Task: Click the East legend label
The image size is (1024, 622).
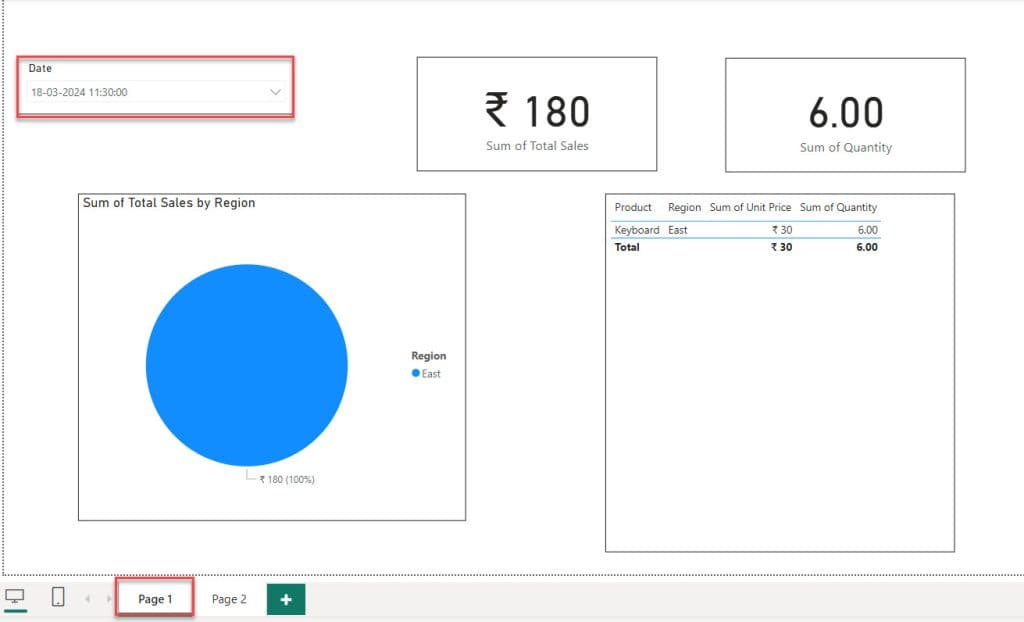Action: pyautogui.click(x=431, y=374)
